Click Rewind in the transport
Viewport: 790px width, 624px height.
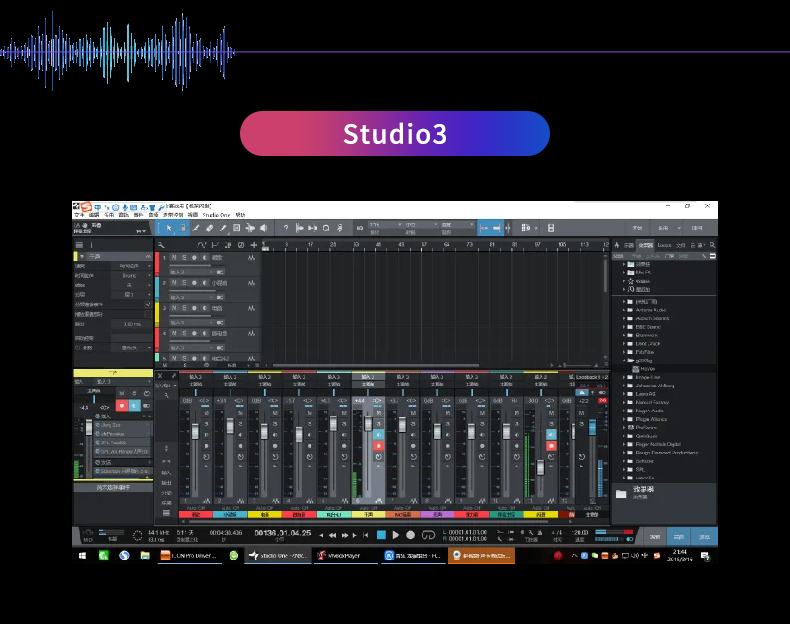click(333, 535)
